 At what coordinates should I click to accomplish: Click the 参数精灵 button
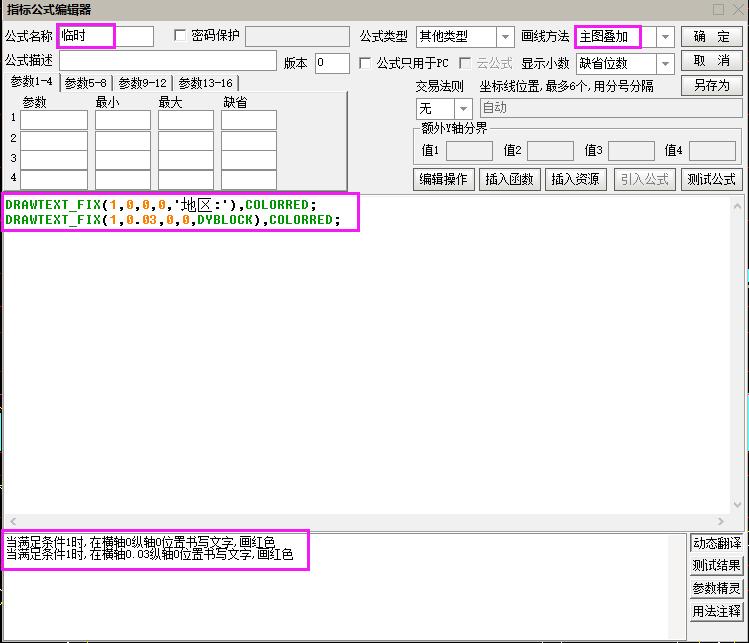[x=717, y=588]
